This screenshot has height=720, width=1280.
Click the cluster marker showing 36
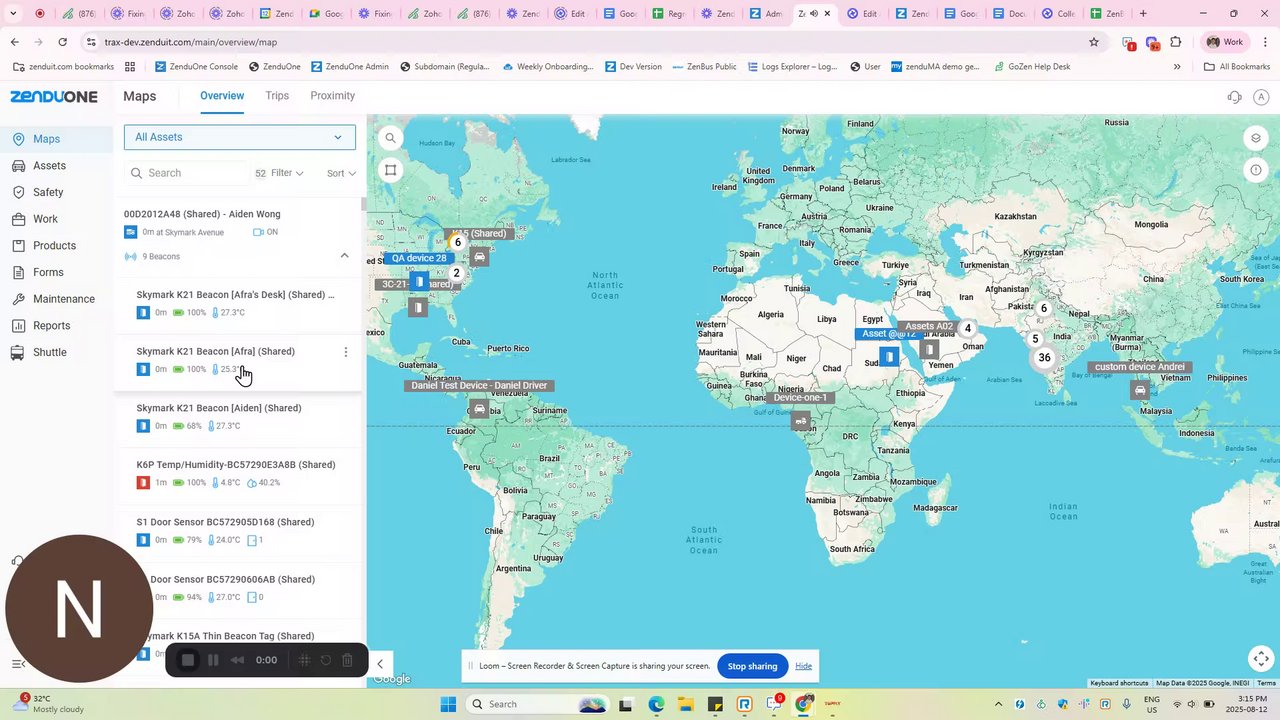1044,358
